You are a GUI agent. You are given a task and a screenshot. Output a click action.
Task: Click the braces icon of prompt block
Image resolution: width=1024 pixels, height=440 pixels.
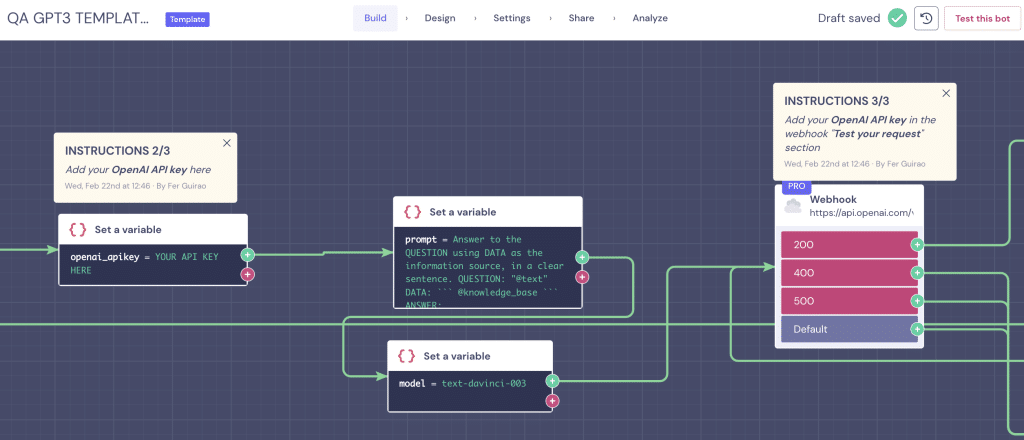coord(412,212)
